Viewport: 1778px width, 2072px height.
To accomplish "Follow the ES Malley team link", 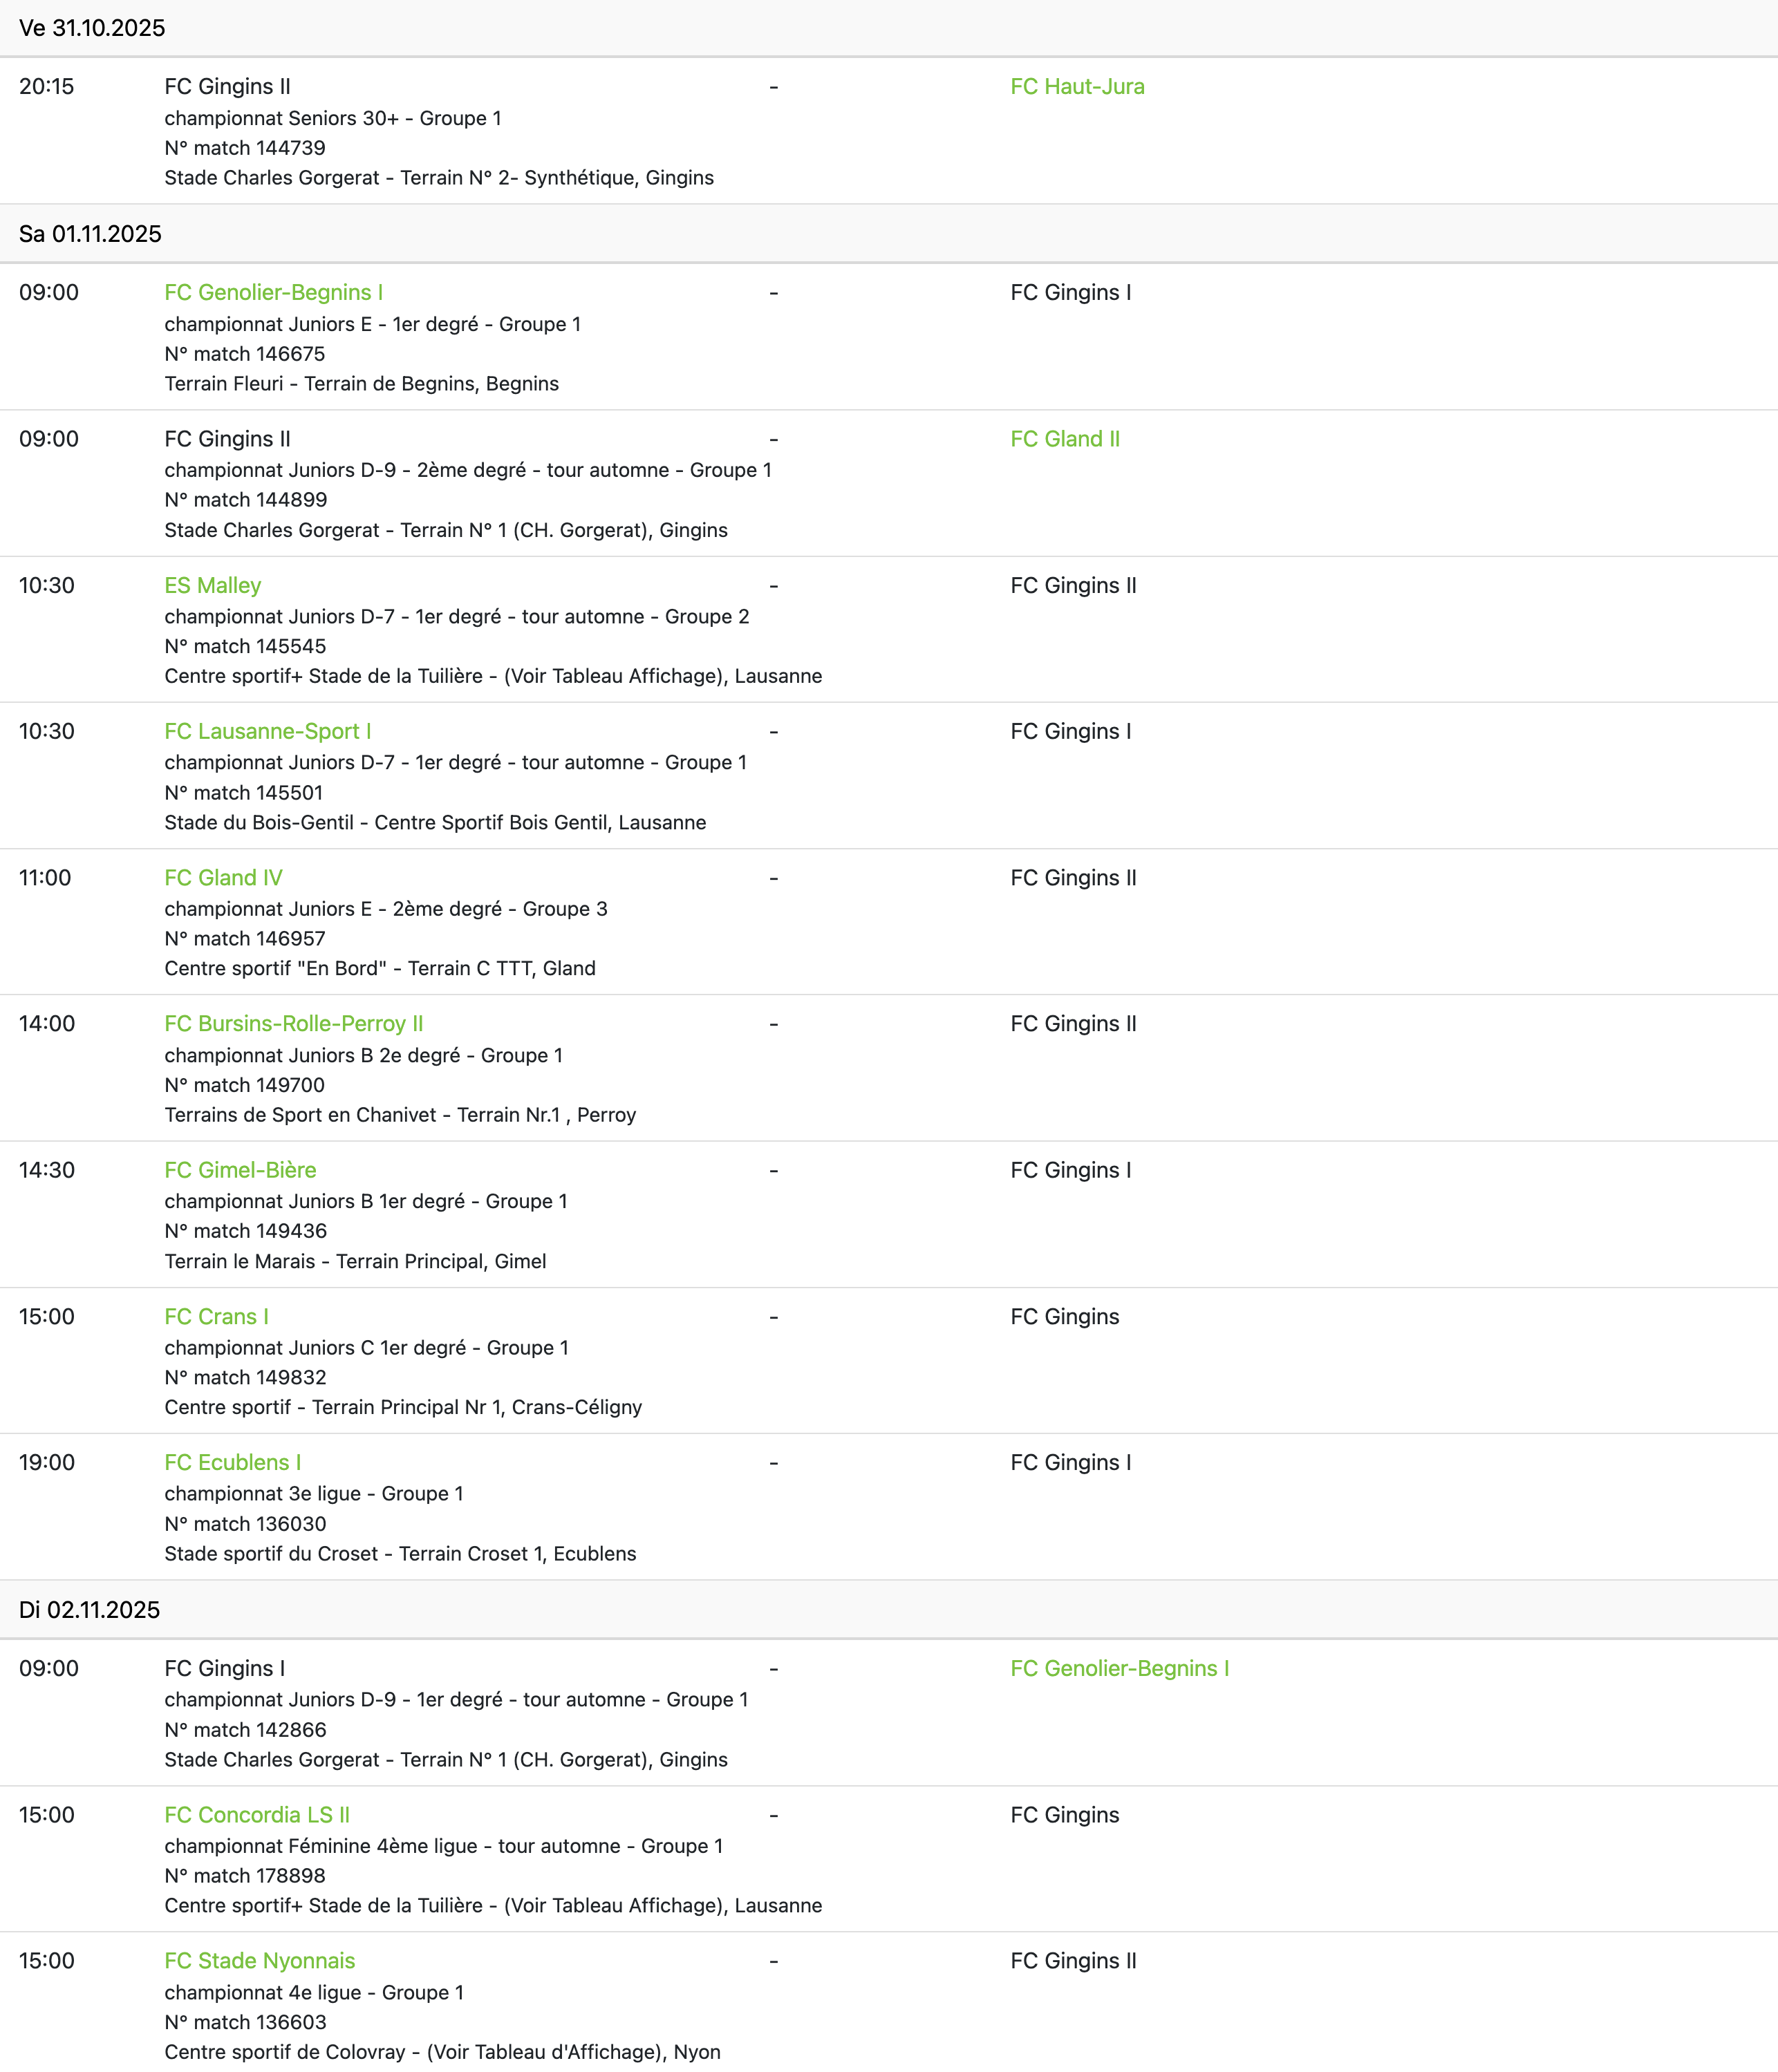I will click(x=212, y=586).
